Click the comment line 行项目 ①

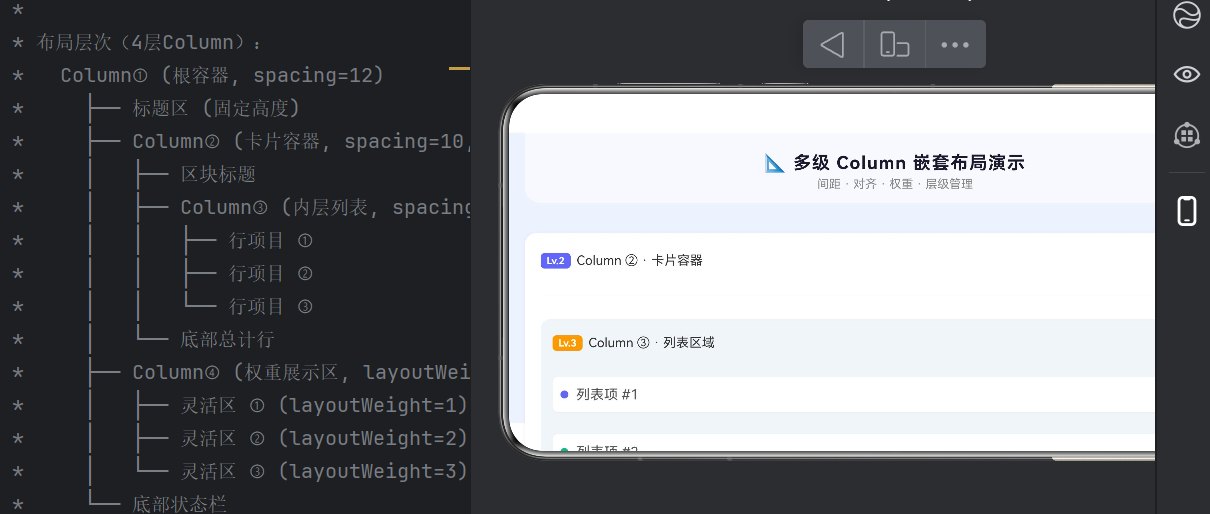pyautogui.click(x=271, y=241)
